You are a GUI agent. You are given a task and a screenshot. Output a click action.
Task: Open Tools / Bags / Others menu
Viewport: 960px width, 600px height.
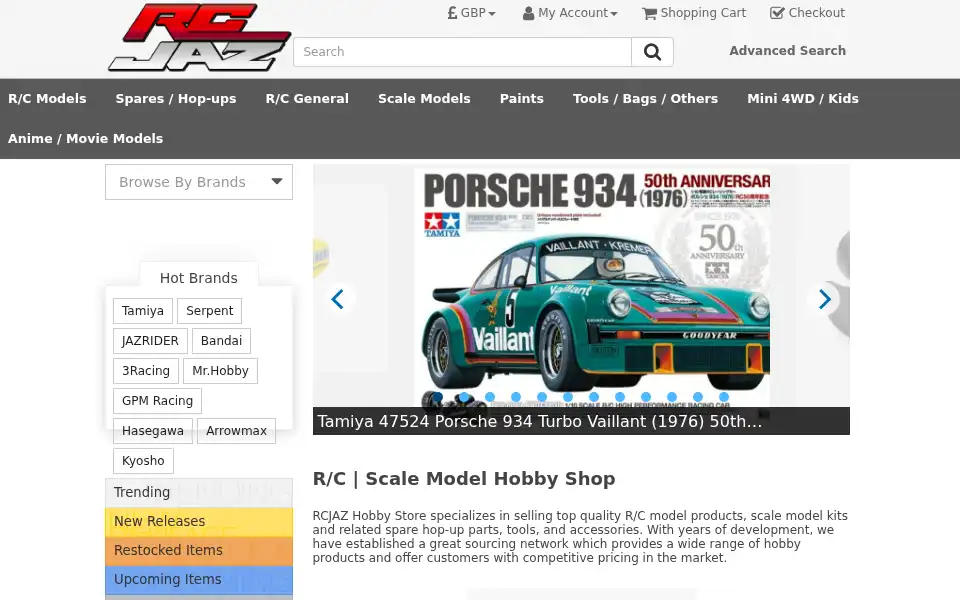click(x=645, y=99)
